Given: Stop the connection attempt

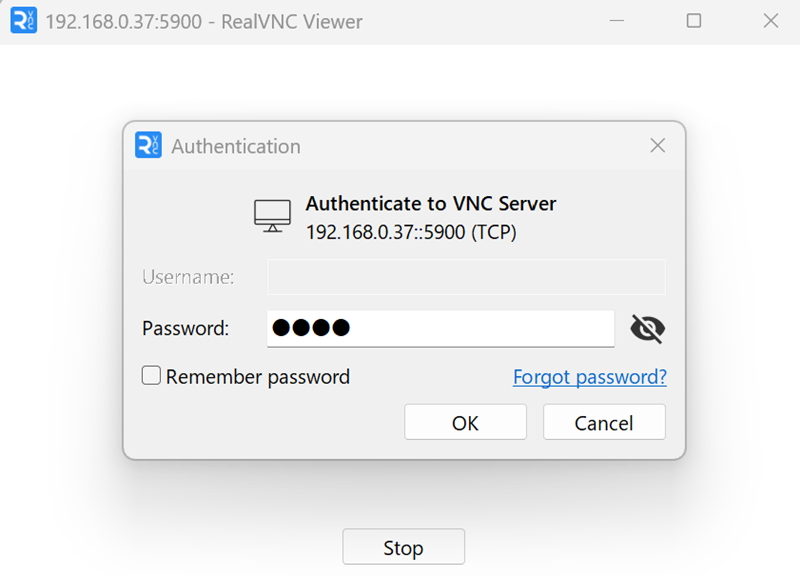Looking at the screenshot, I should tap(403, 547).
